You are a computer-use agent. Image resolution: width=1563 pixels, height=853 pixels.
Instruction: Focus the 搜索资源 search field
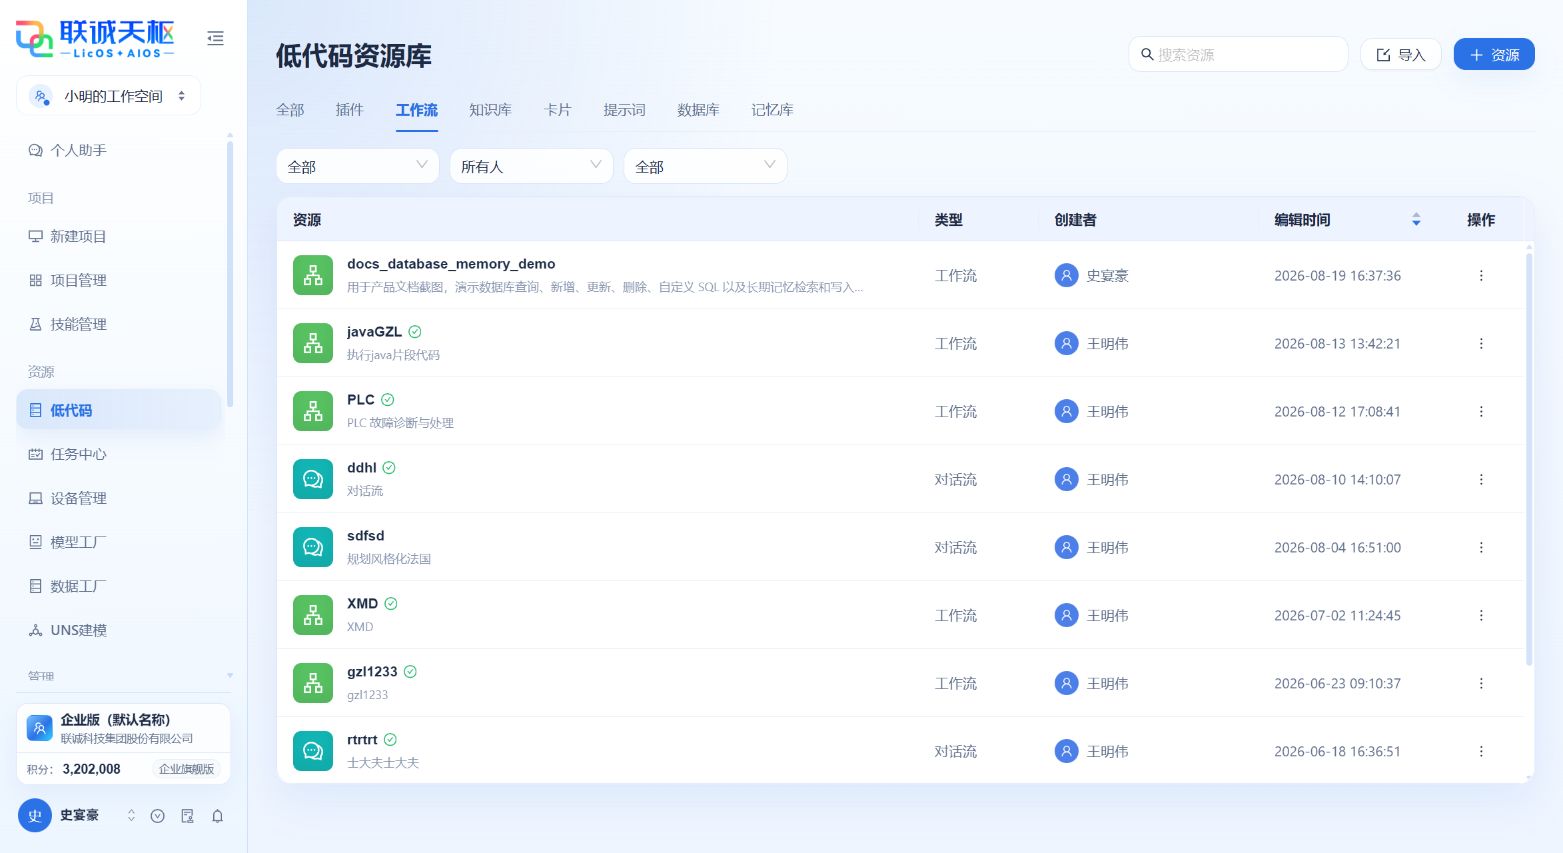[x=1239, y=55]
